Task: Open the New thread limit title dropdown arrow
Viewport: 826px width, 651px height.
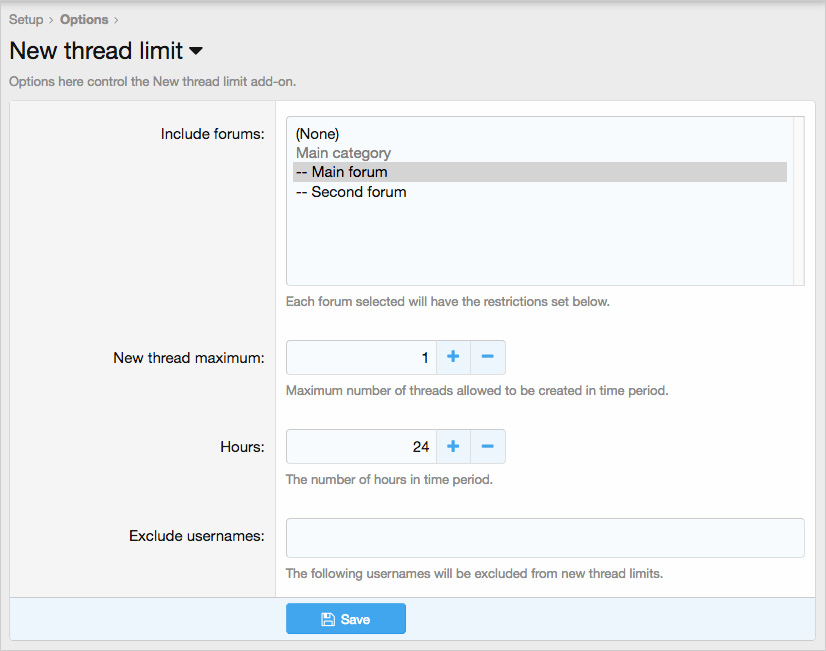Action: [196, 51]
